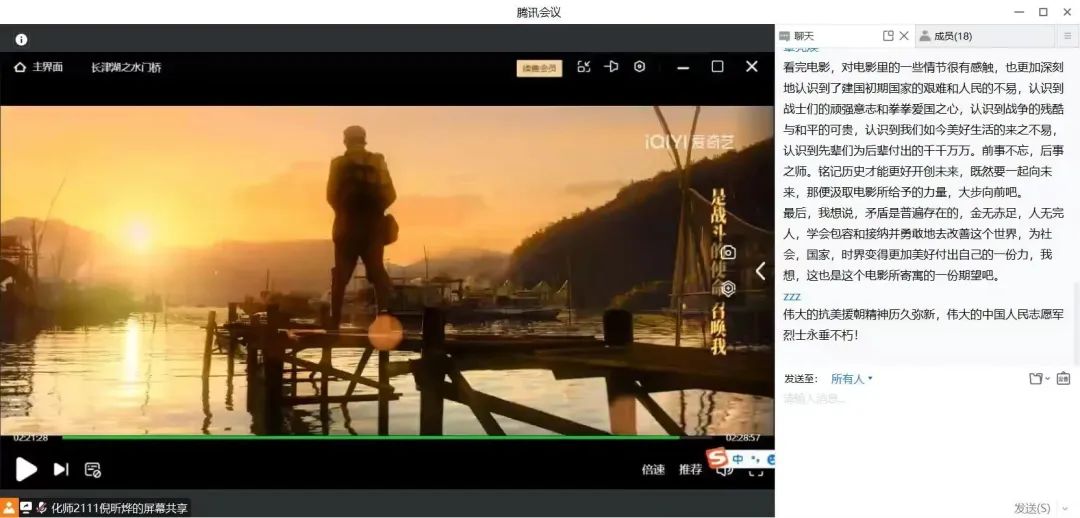
Task: Expand the side panel with the left chevron
Action: click(x=760, y=271)
